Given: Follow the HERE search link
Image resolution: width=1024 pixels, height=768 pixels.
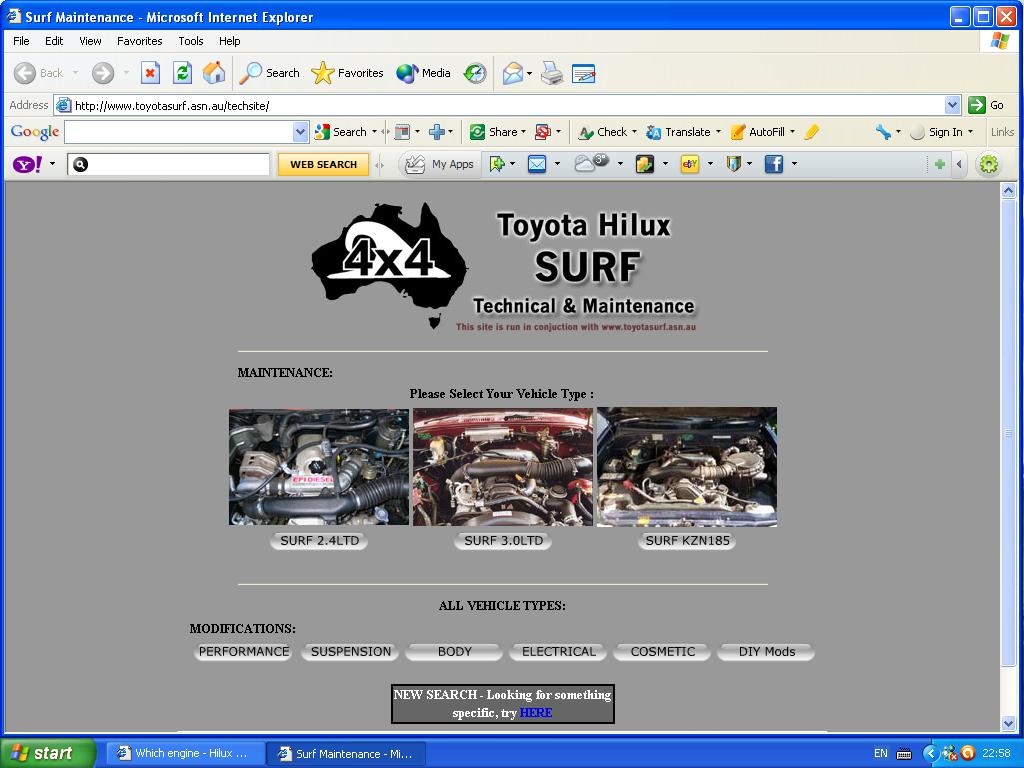Looking at the screenshot, I should click(x=535, y=713).
